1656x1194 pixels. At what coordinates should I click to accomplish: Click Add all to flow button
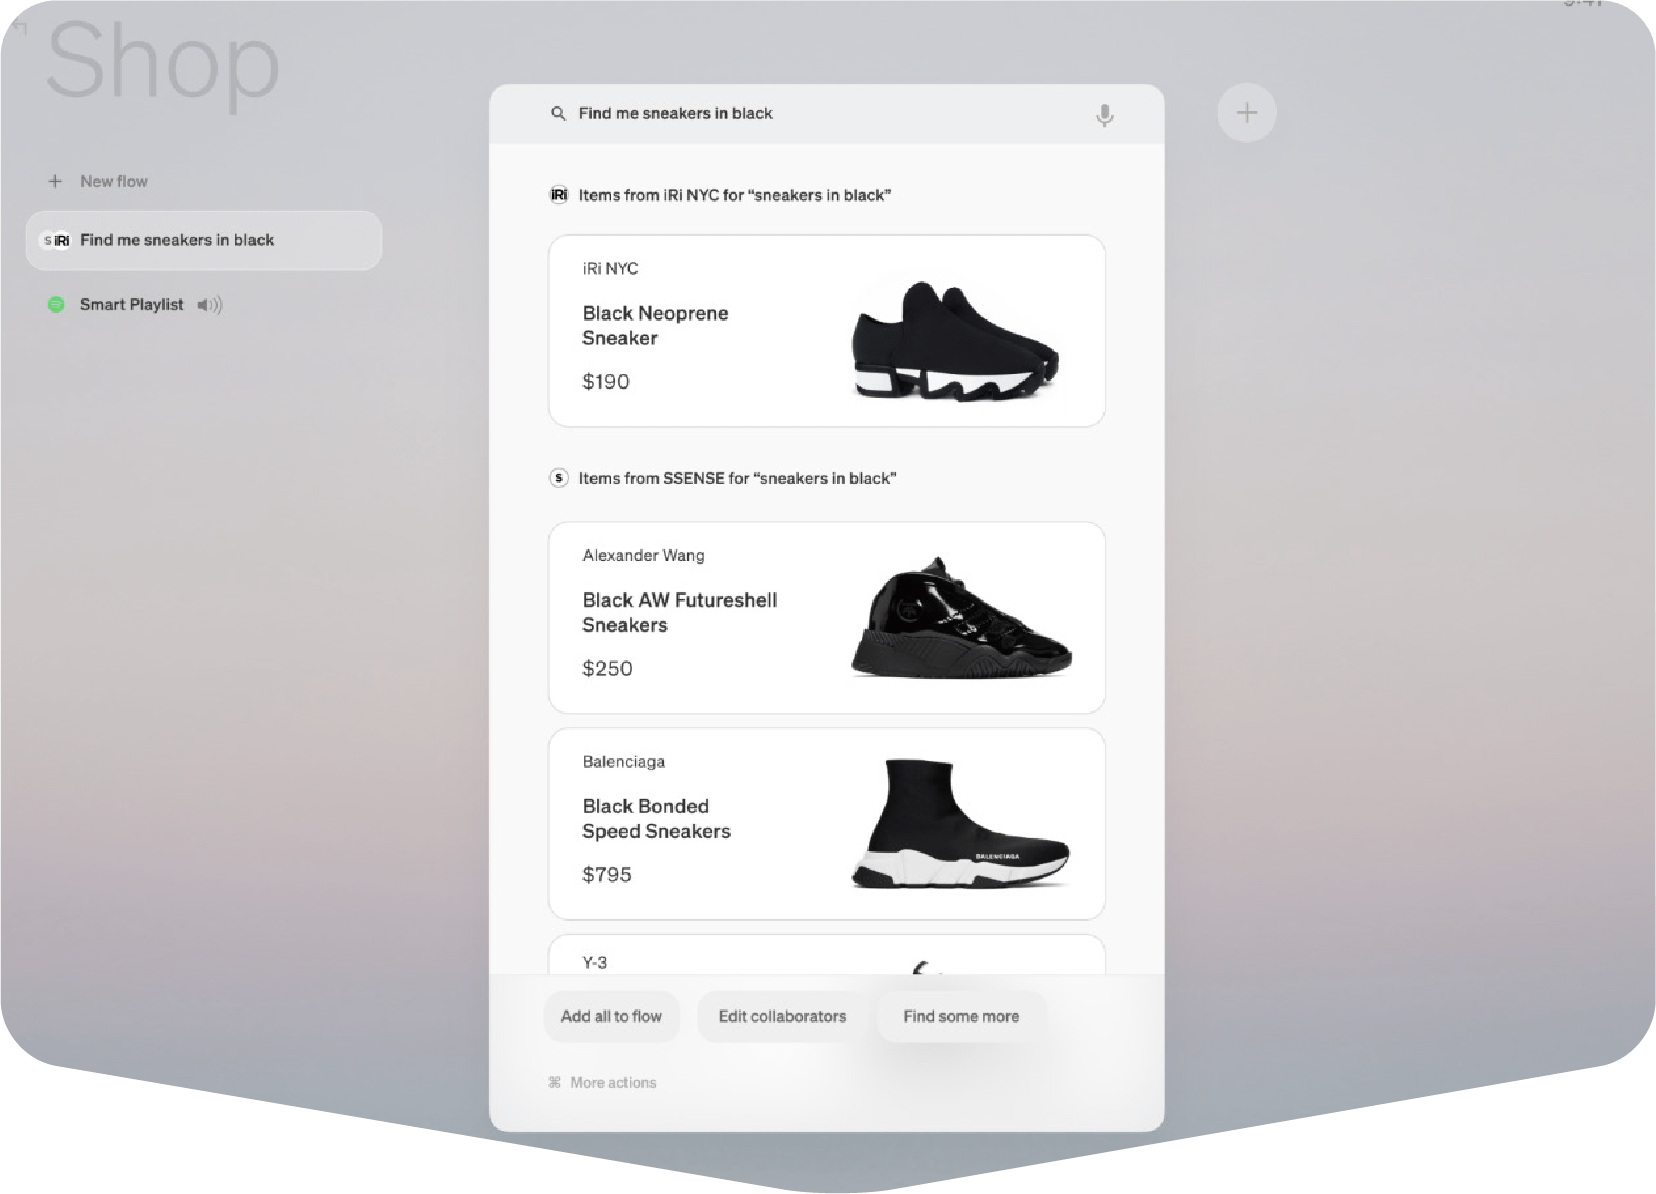[611, 1016]
